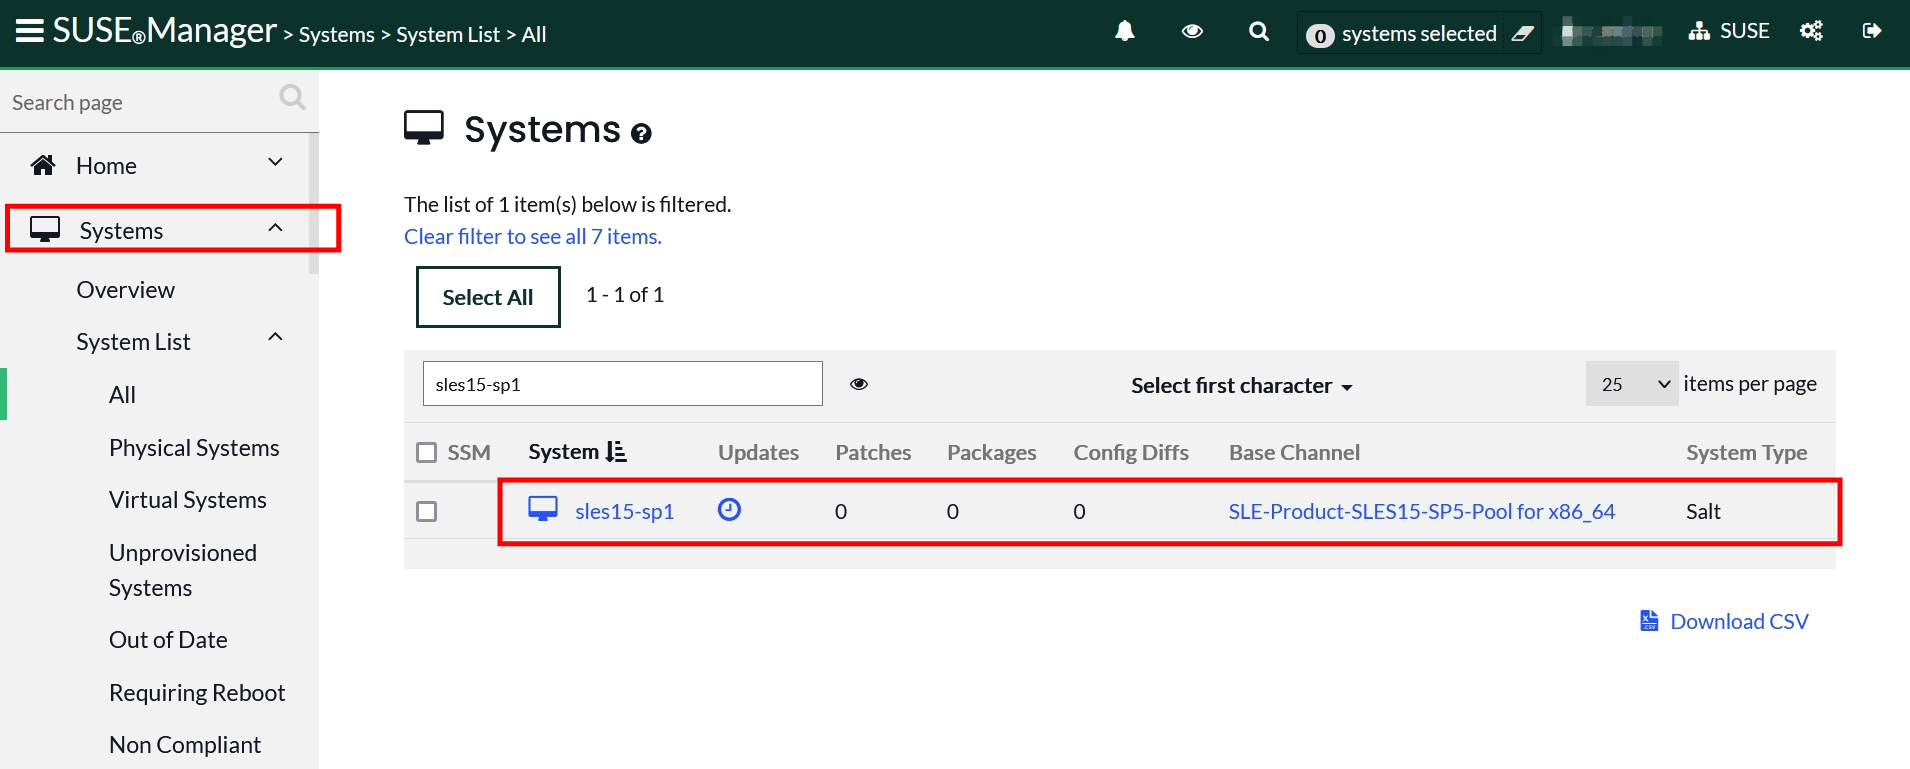This screenshot has width=1910, height=769.
Task: Check the SSM header checkbox
Action: pos(427,453)
